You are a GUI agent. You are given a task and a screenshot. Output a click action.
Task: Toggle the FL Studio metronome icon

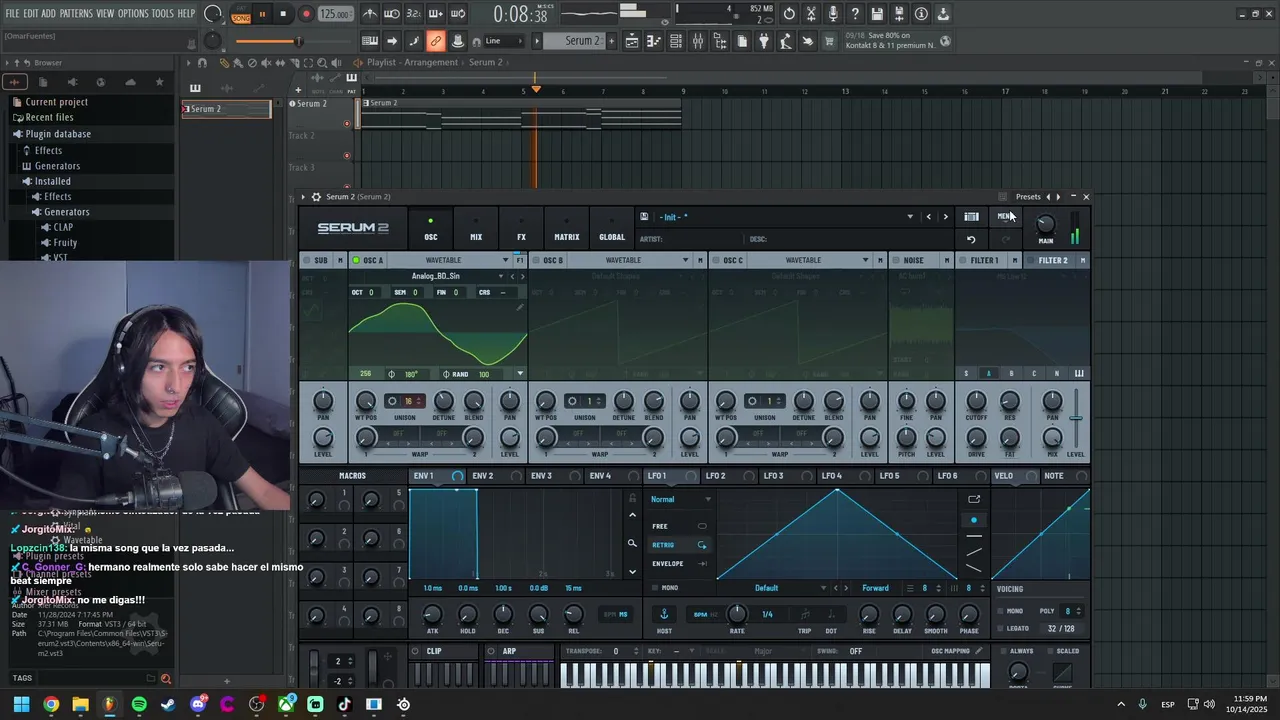pos(370,14)
